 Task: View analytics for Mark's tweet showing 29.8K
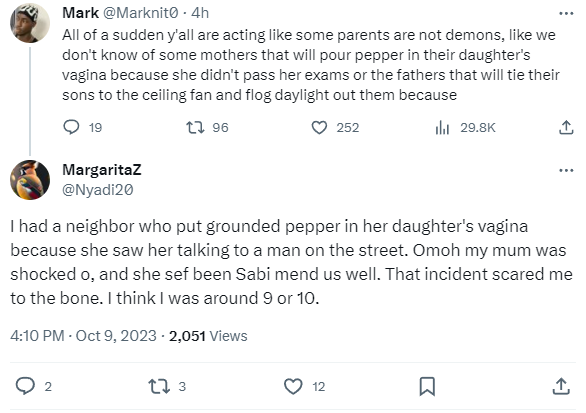coord(442,127)
